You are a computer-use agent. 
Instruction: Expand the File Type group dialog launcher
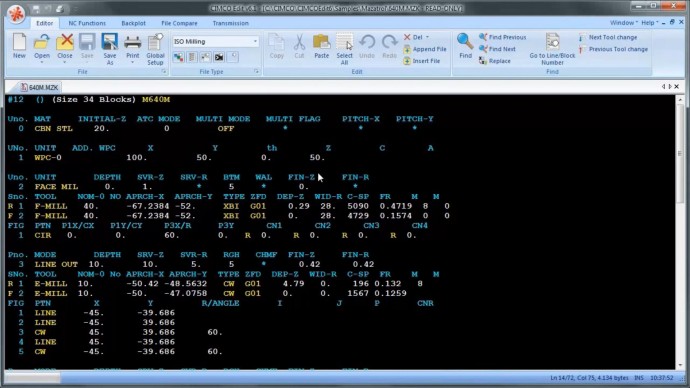(256, 71)
